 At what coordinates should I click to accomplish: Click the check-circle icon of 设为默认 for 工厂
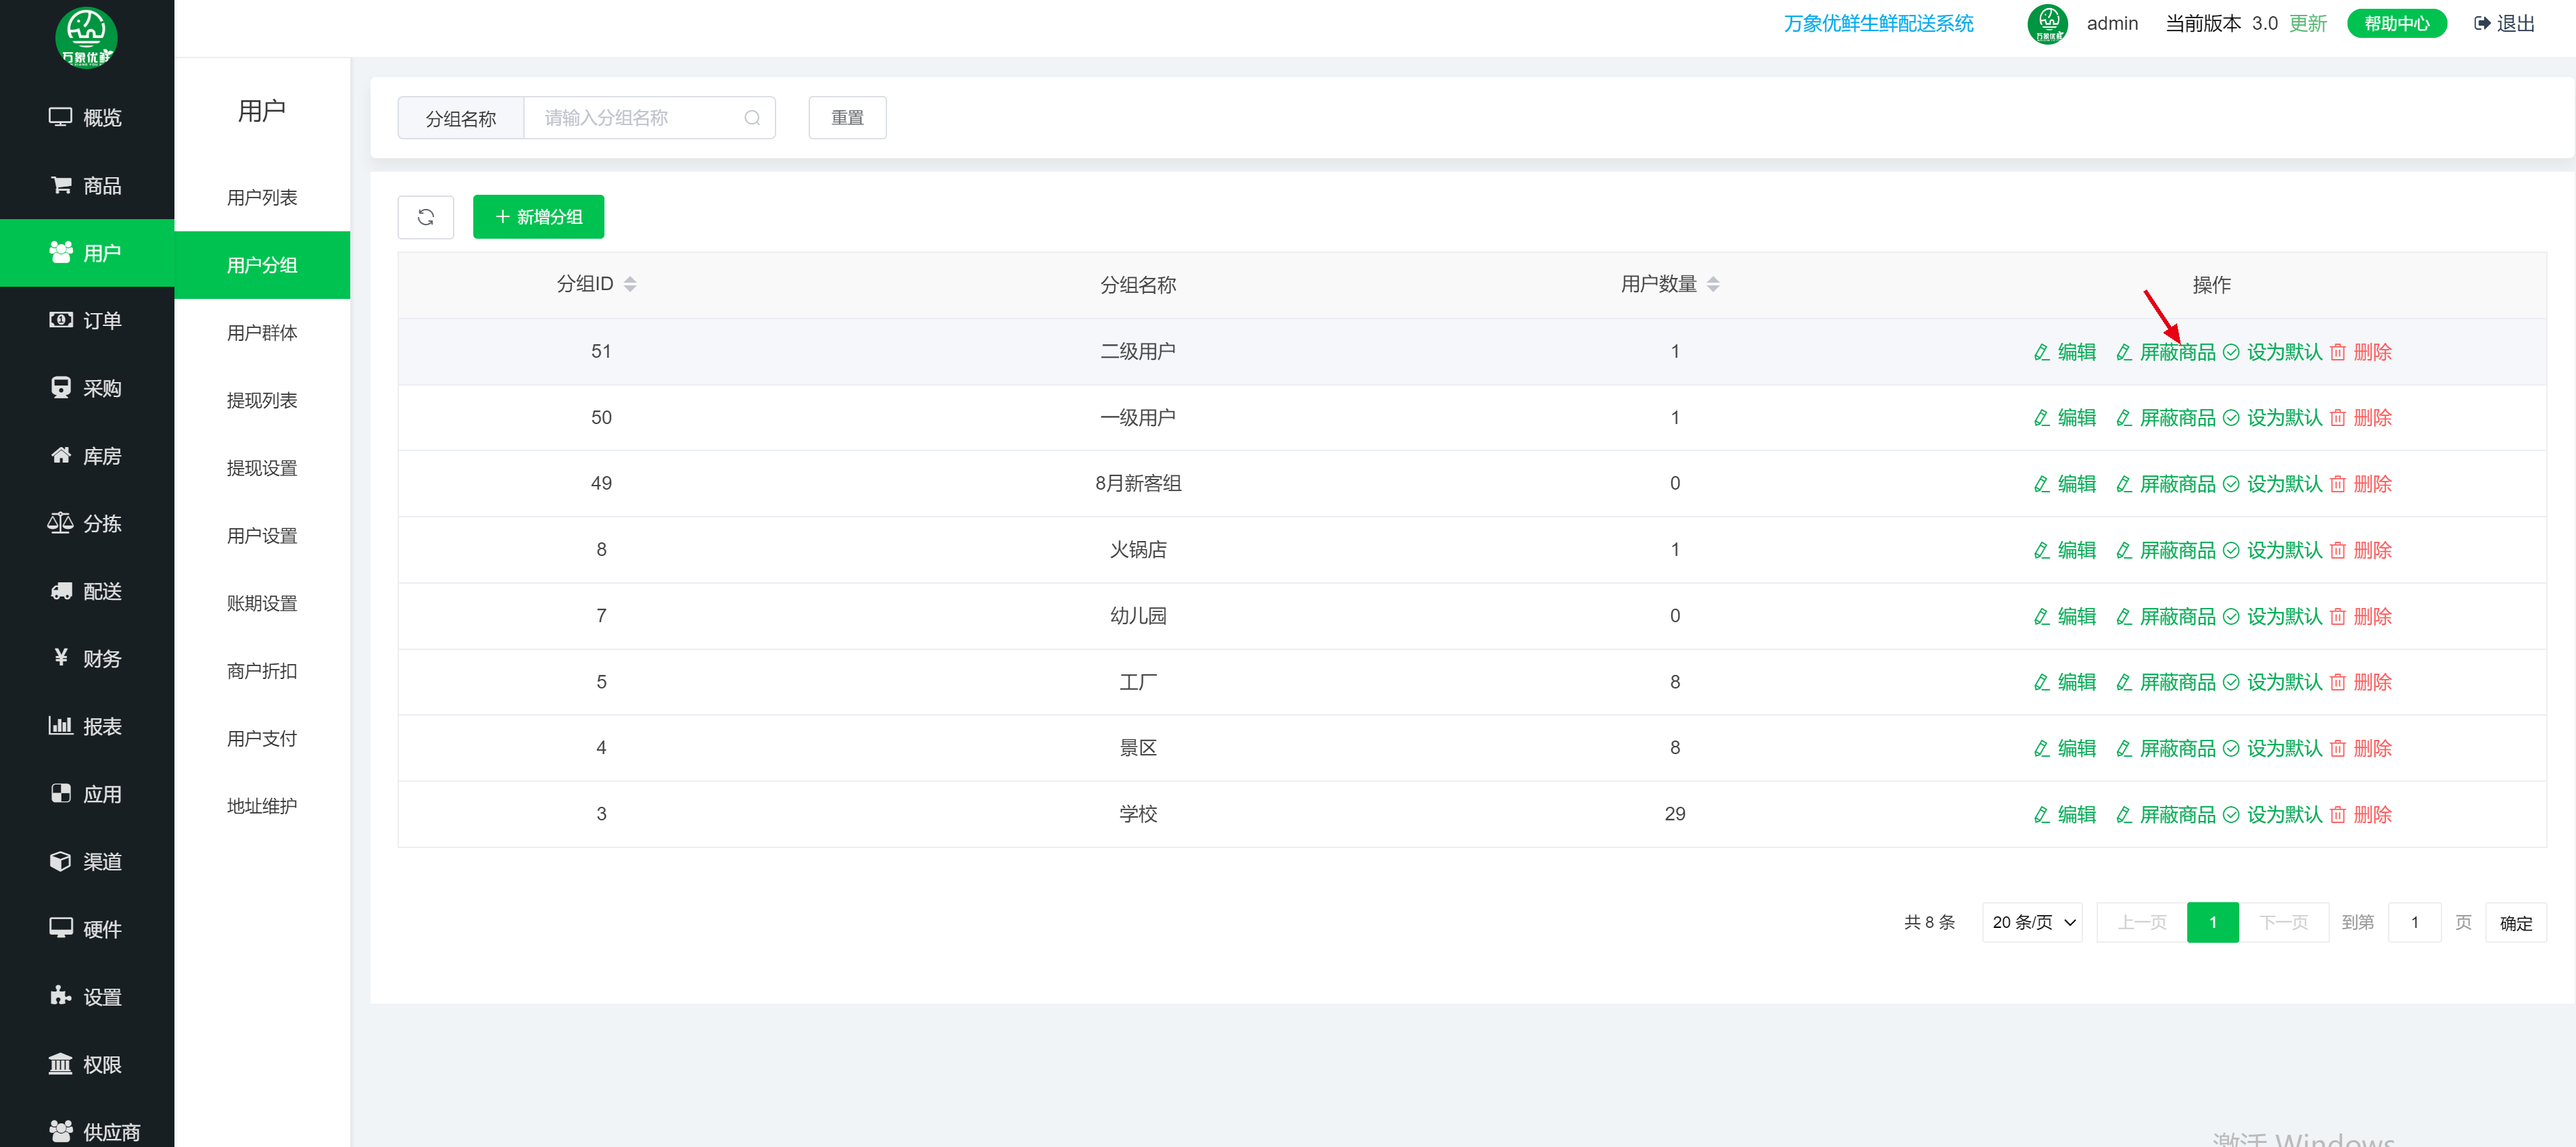point(2230,682)
